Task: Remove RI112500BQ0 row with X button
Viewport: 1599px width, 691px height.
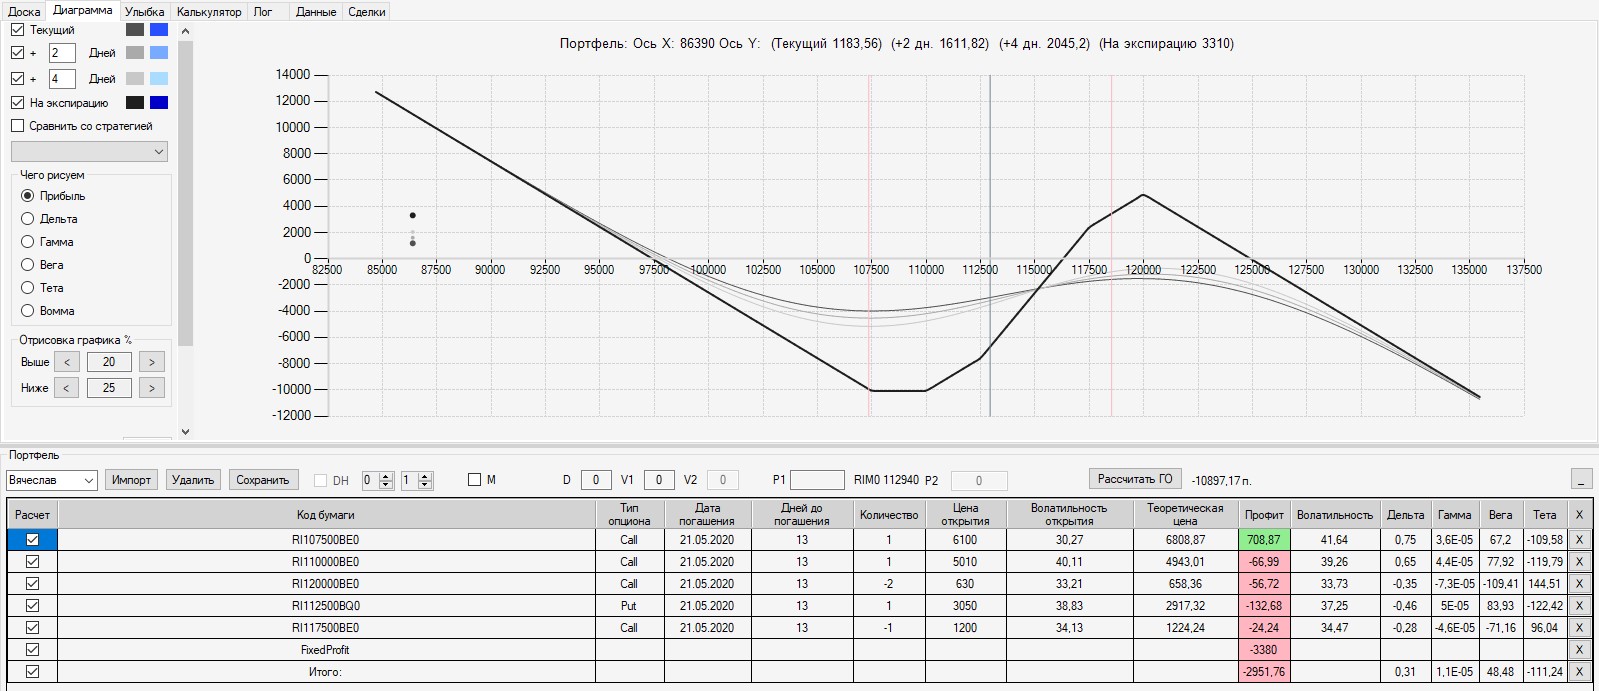Action: pos(1579,606)
